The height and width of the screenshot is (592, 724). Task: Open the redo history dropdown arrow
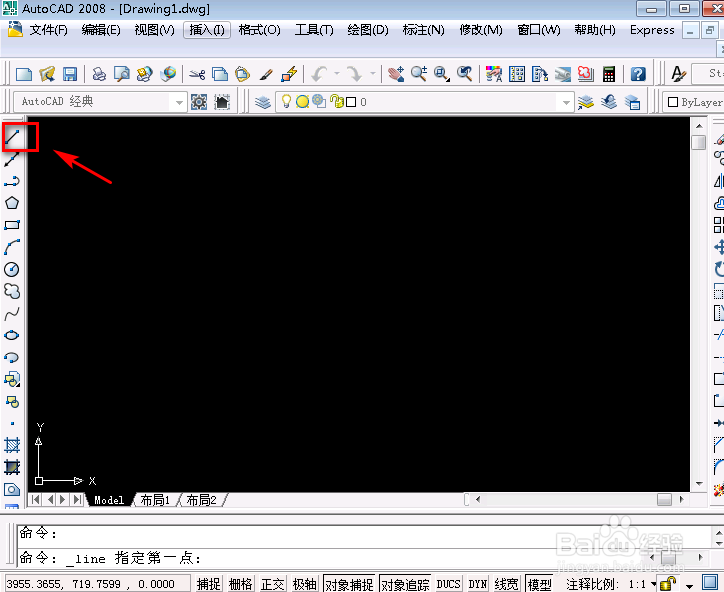pyautogui.click(x=373, y=73)
